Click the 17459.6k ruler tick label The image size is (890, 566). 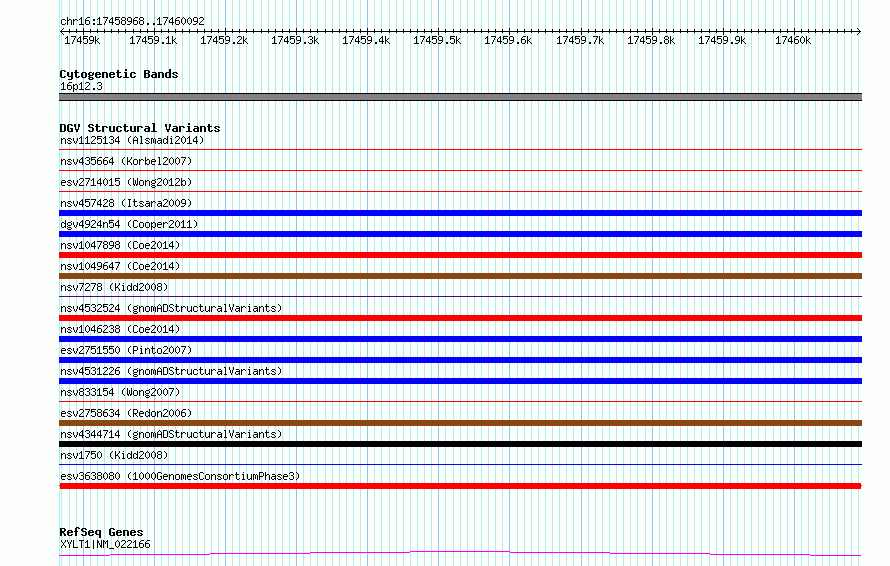click(508, 40)
